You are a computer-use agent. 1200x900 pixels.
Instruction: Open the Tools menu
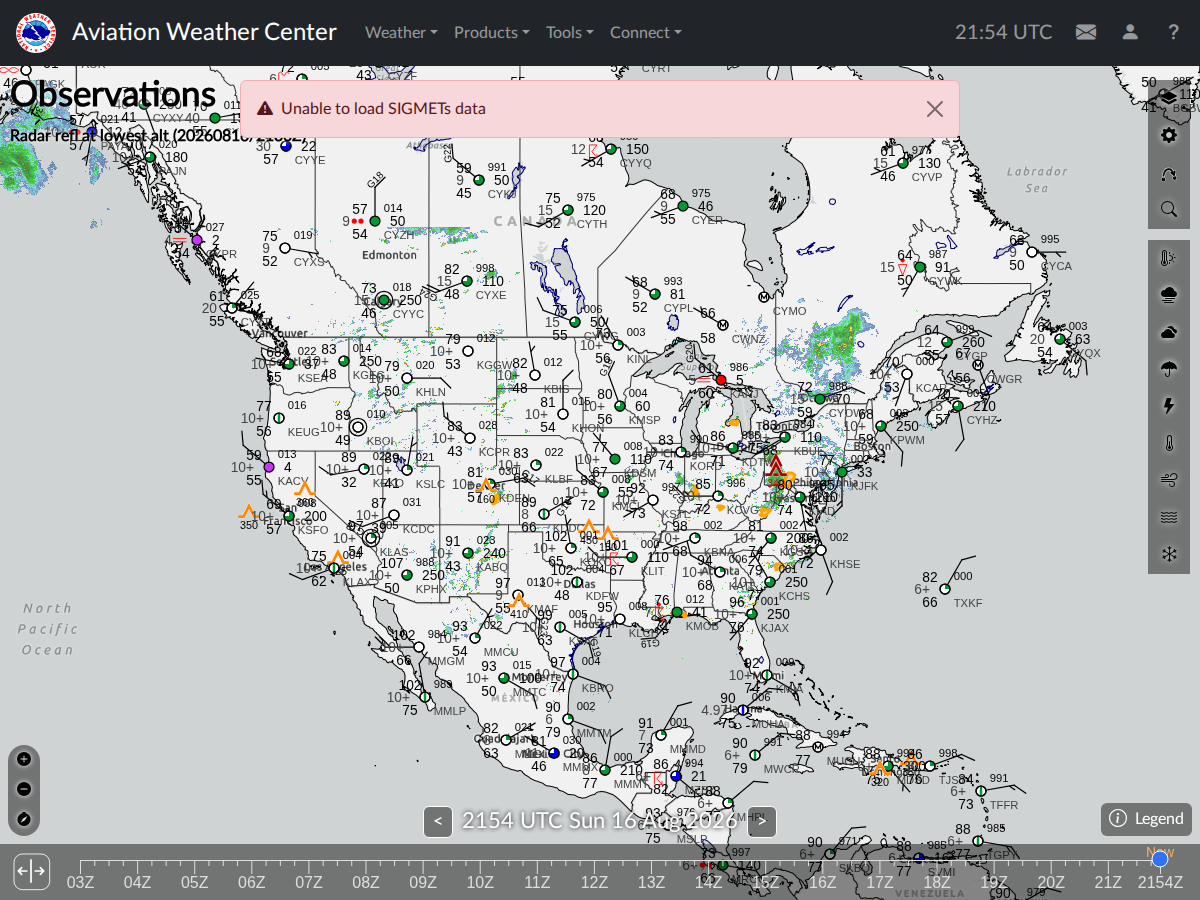coord(569,32)
